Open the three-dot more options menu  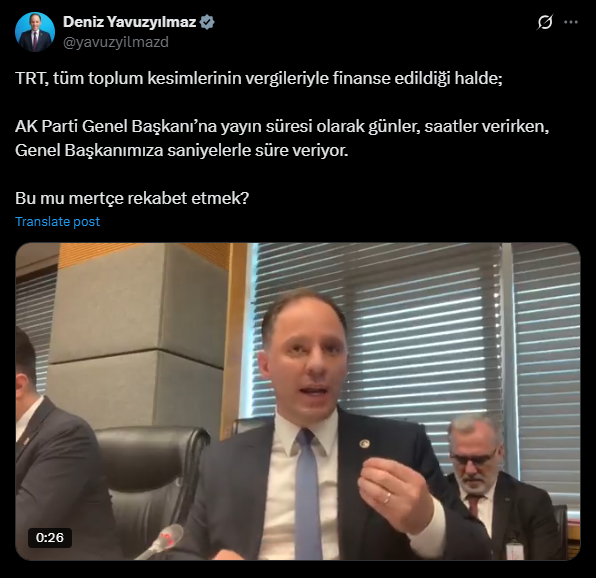tap(571, 22)
